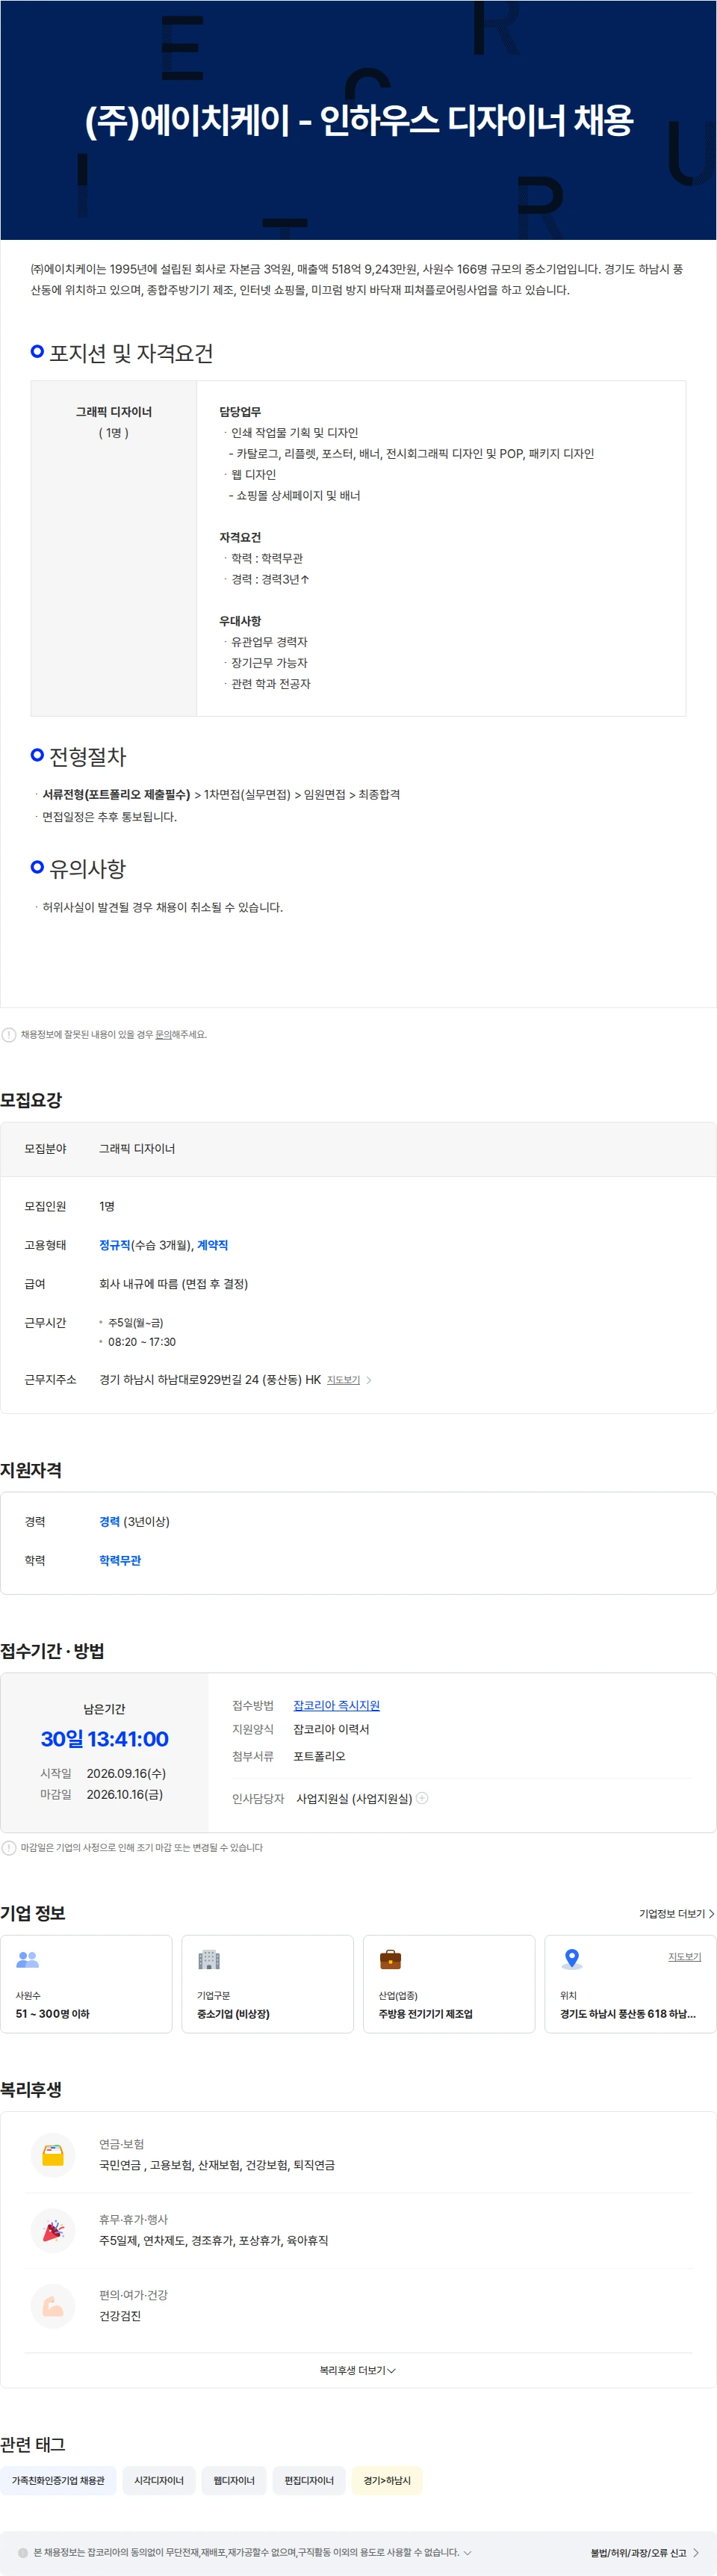Expand 인사담당자 plus icon

422,1797
